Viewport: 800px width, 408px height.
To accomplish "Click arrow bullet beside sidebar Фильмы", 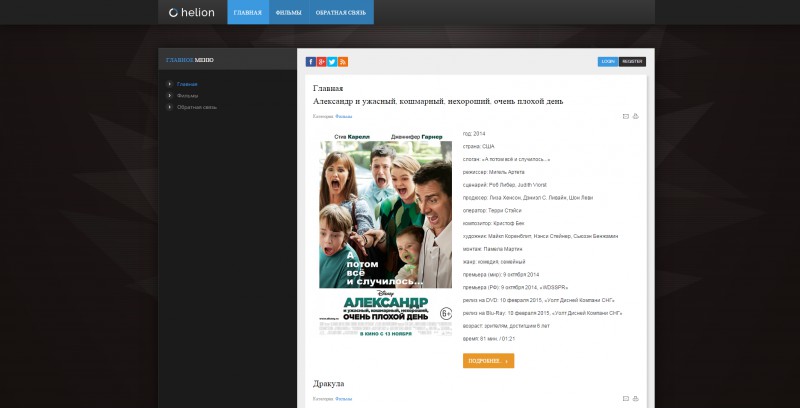I will click(169, 95).
